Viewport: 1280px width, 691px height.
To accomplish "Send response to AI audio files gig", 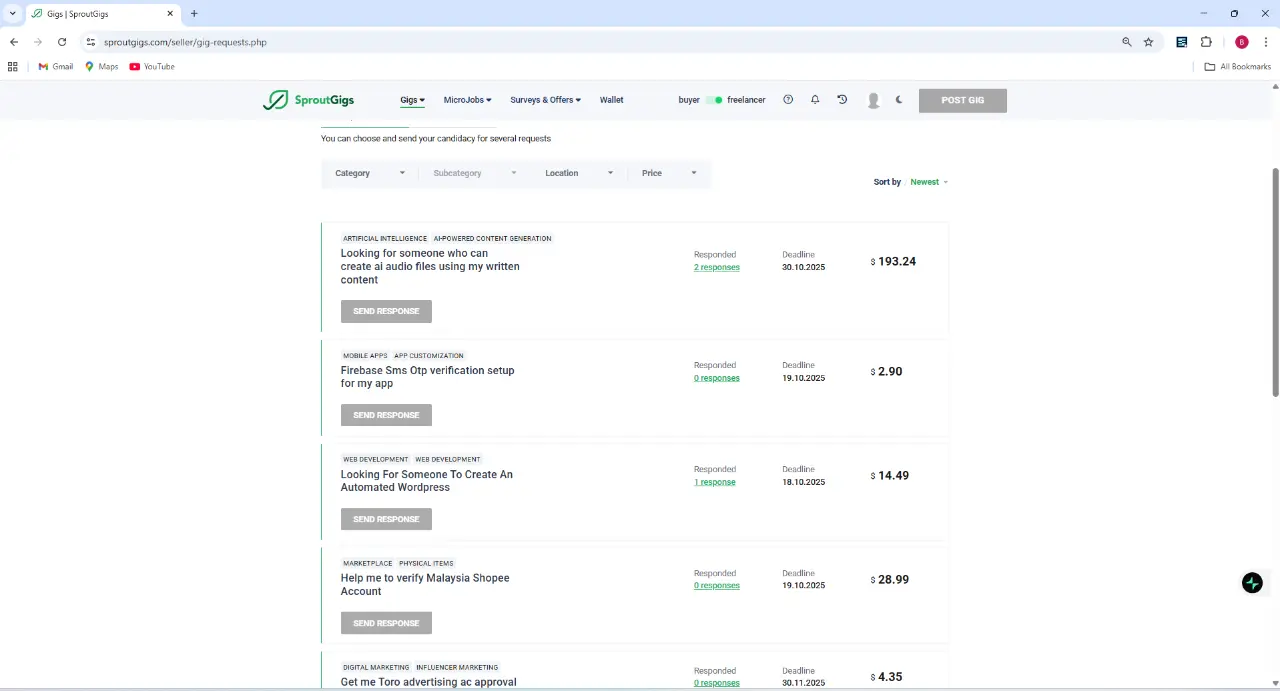I will point(386,311).
